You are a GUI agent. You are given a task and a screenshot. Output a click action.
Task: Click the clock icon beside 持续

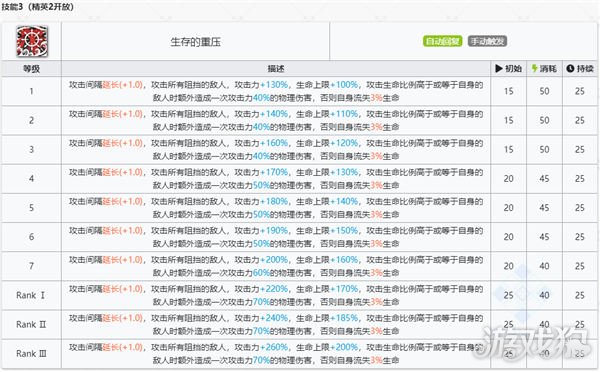pyautogui.click(x=570, y=69)
